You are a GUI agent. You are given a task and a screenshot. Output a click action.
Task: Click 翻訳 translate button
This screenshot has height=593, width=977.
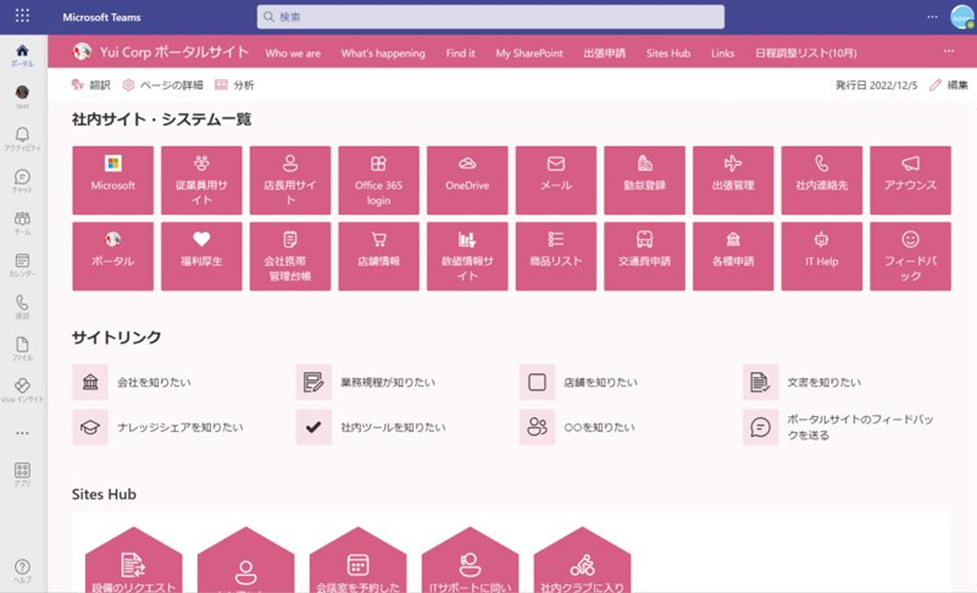pos(91,85)
